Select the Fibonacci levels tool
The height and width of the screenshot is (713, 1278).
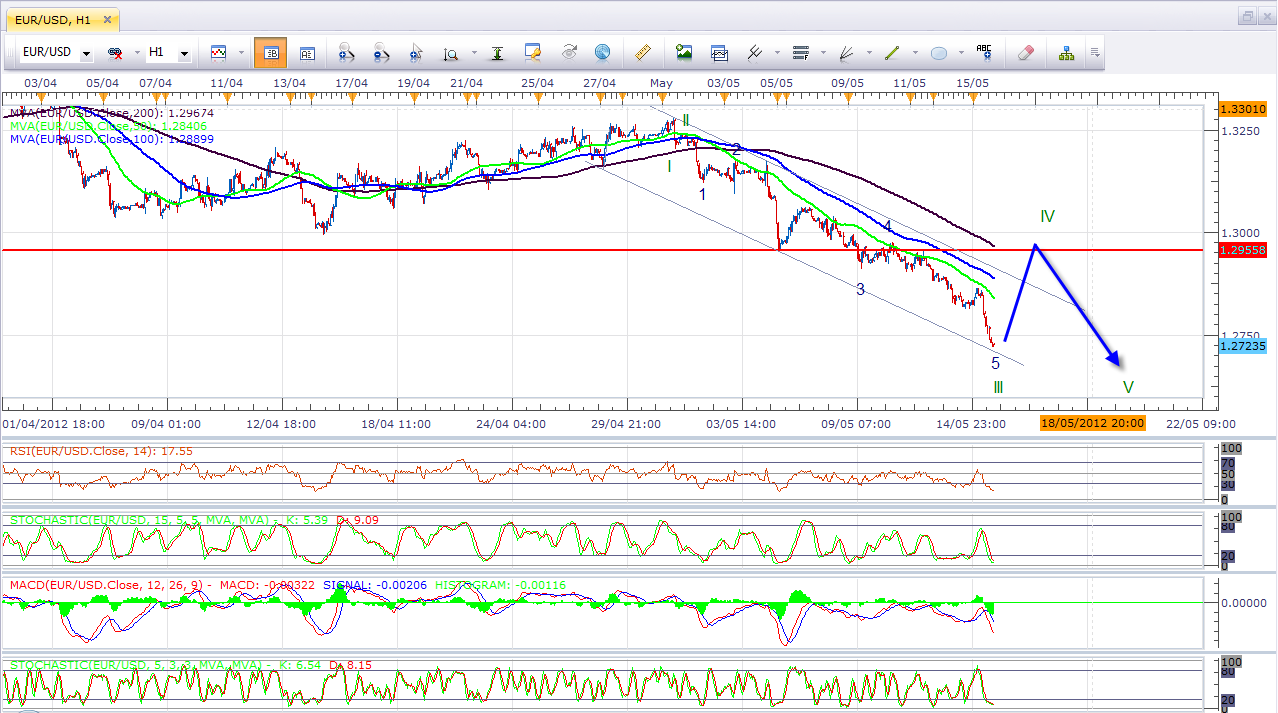coord(800,52)
